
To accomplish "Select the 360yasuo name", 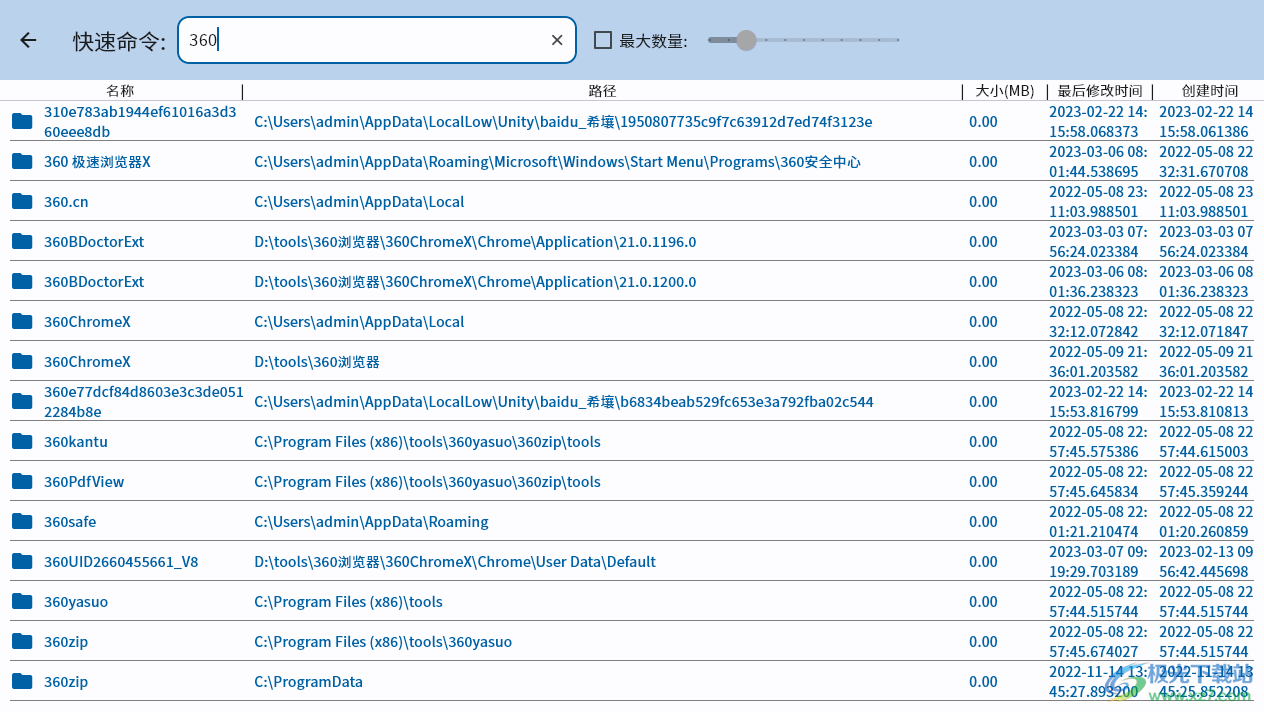I will 76,602.
